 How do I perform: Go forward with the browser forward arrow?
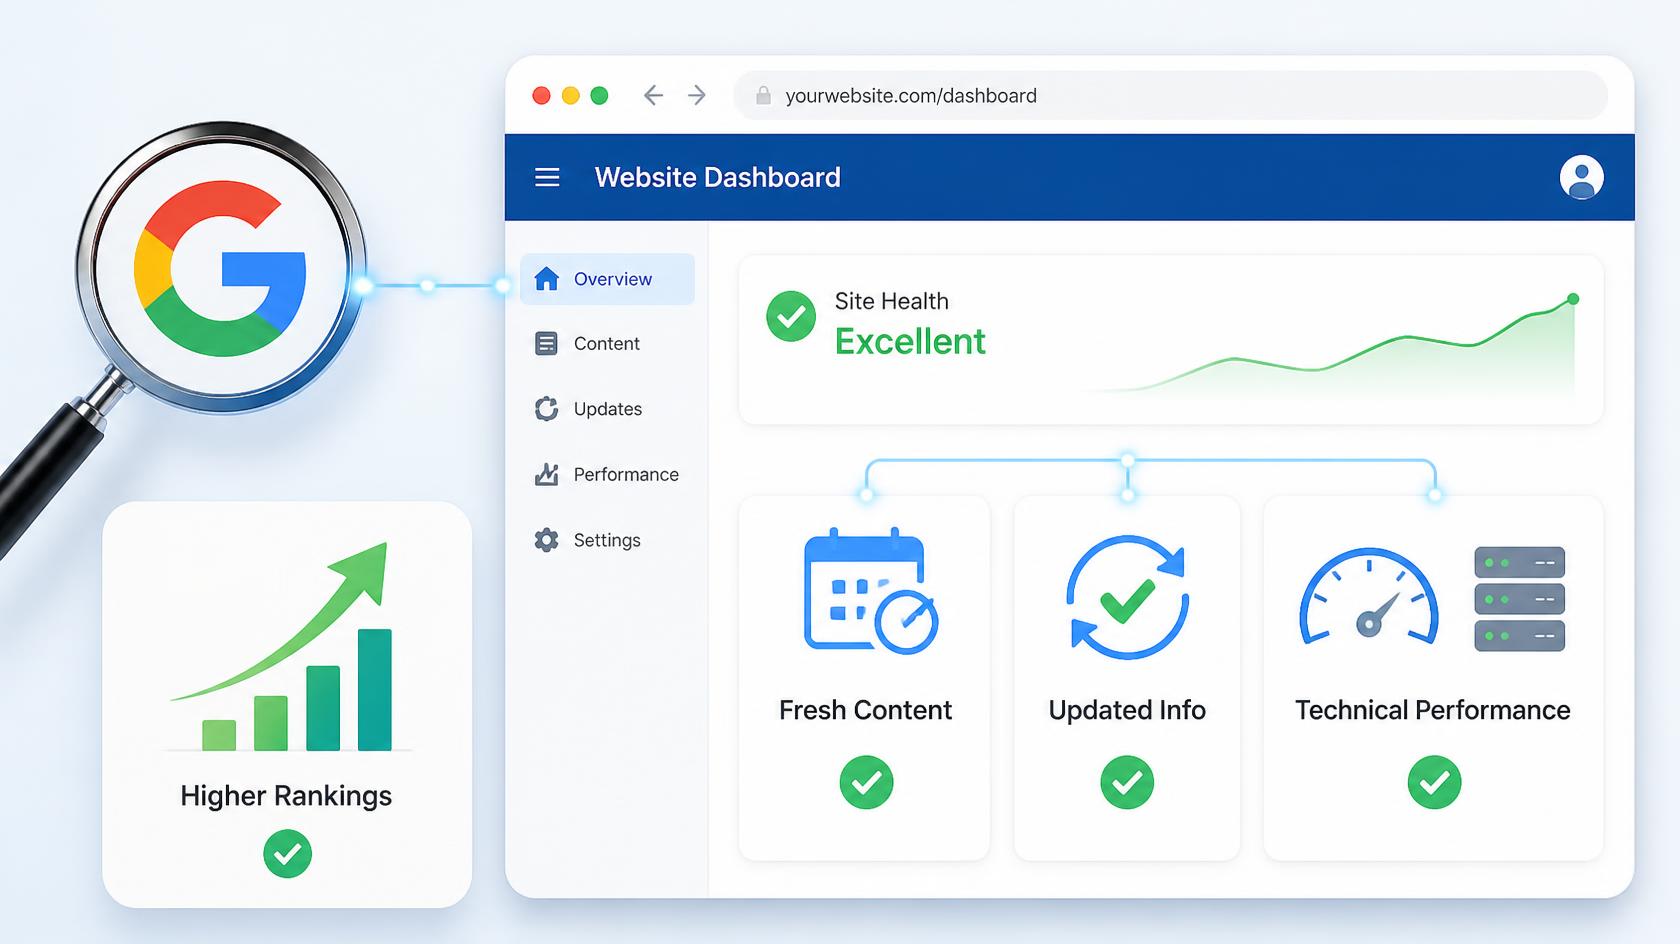pyautogui.click(x=697, y=95)
